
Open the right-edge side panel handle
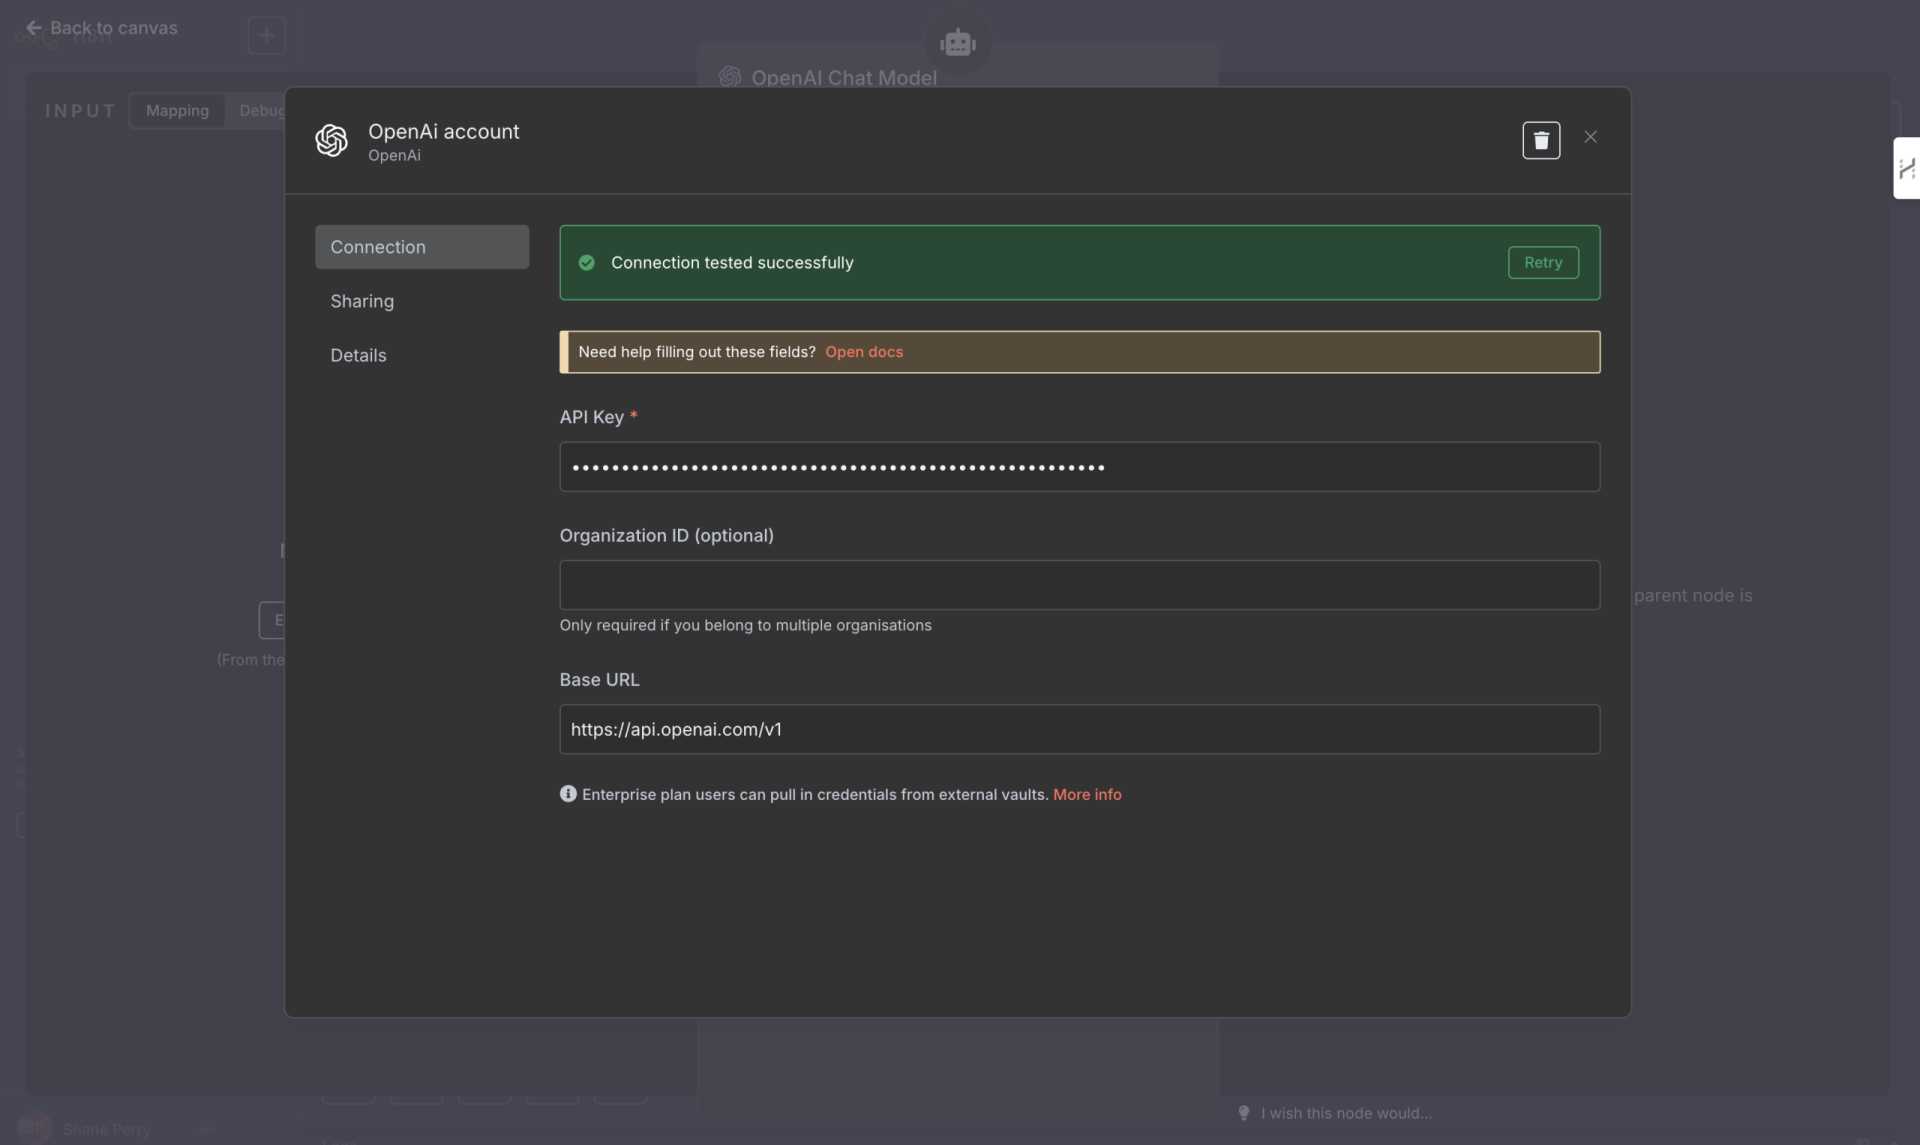point(1906,168)
